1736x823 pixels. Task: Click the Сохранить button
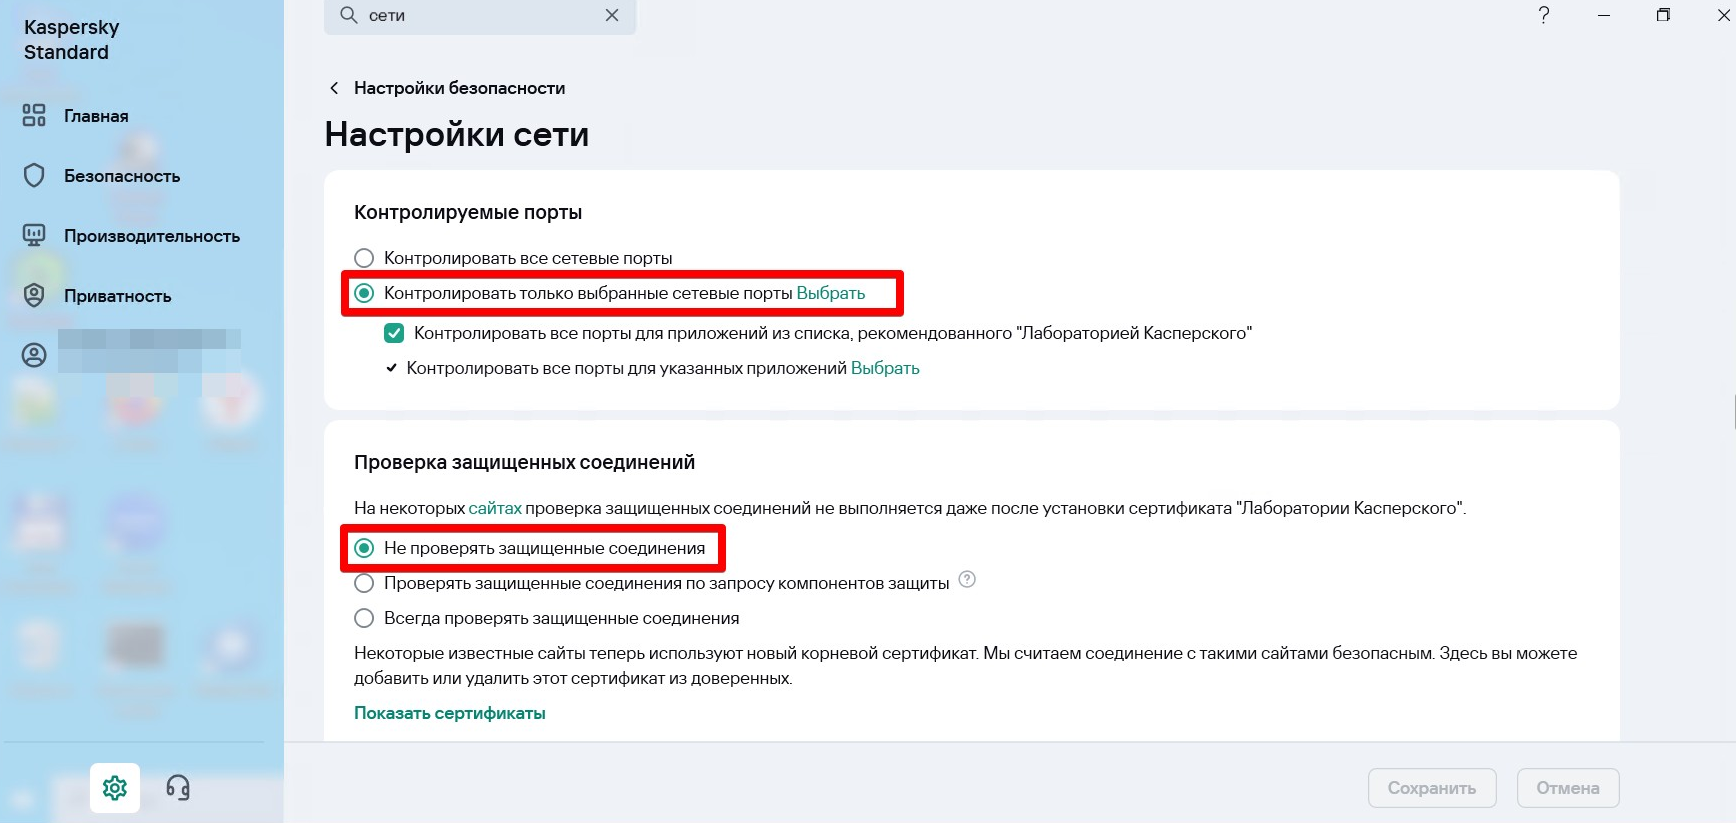pos(1432,788)
